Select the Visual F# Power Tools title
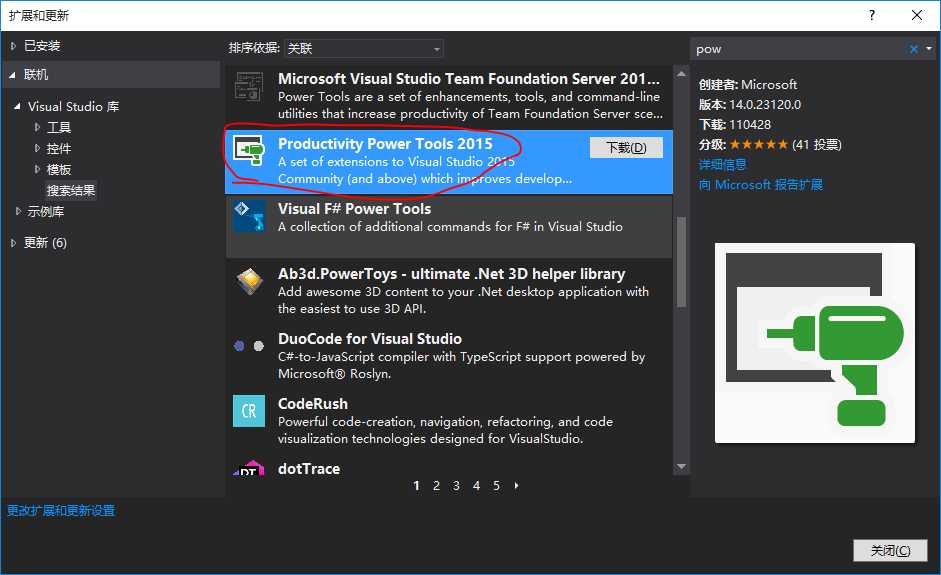The image size is (941, 575). coord(354,209)
